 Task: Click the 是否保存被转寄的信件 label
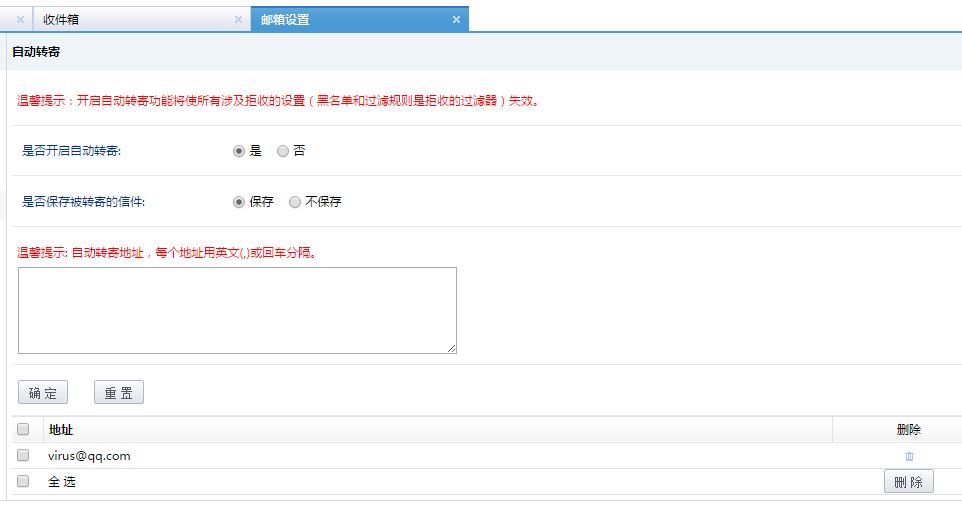pos(83,202)
